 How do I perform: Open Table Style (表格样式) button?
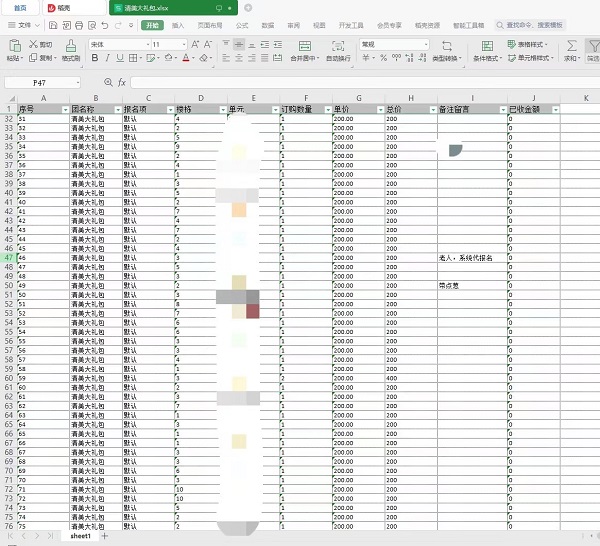tap(527, 44)
